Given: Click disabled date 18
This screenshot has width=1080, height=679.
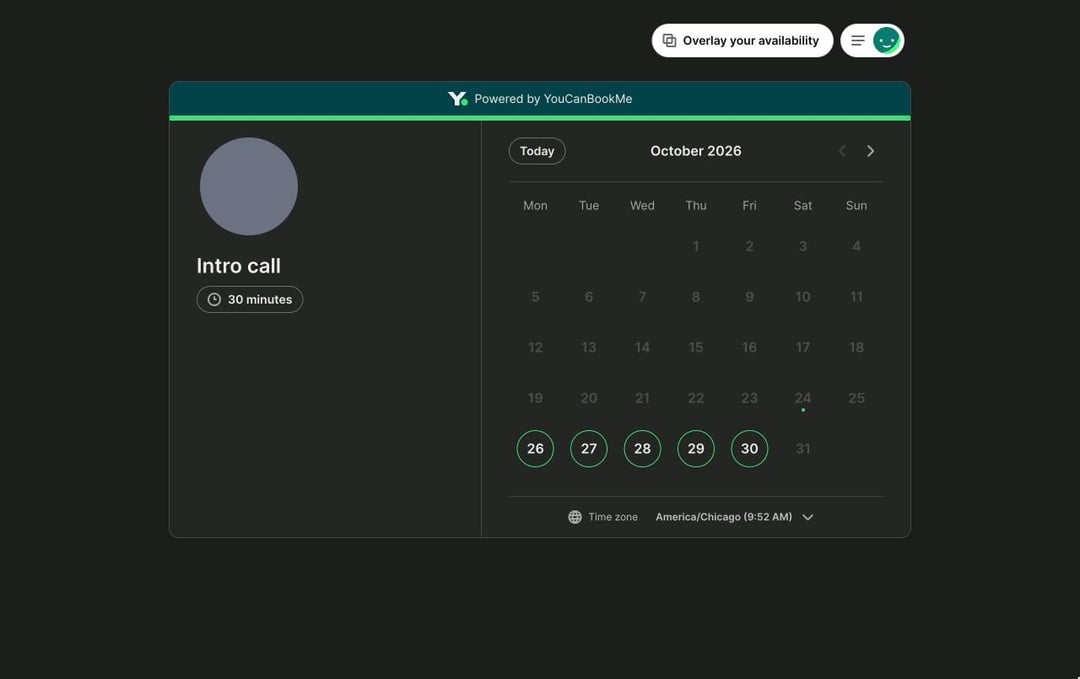Looking at the screenshot, I should tap(856, 348).
